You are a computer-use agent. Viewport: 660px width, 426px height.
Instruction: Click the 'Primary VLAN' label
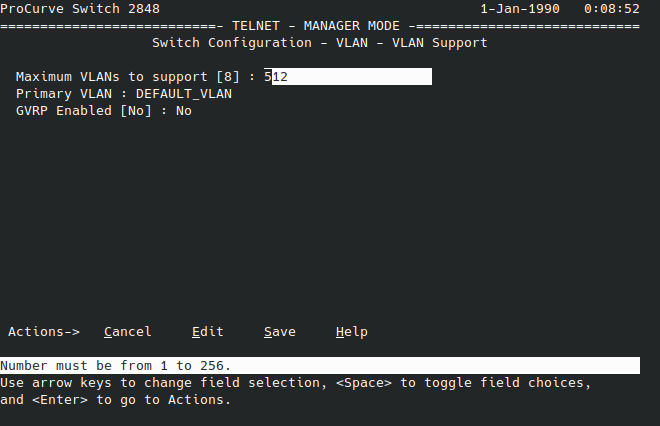[64, 94]
